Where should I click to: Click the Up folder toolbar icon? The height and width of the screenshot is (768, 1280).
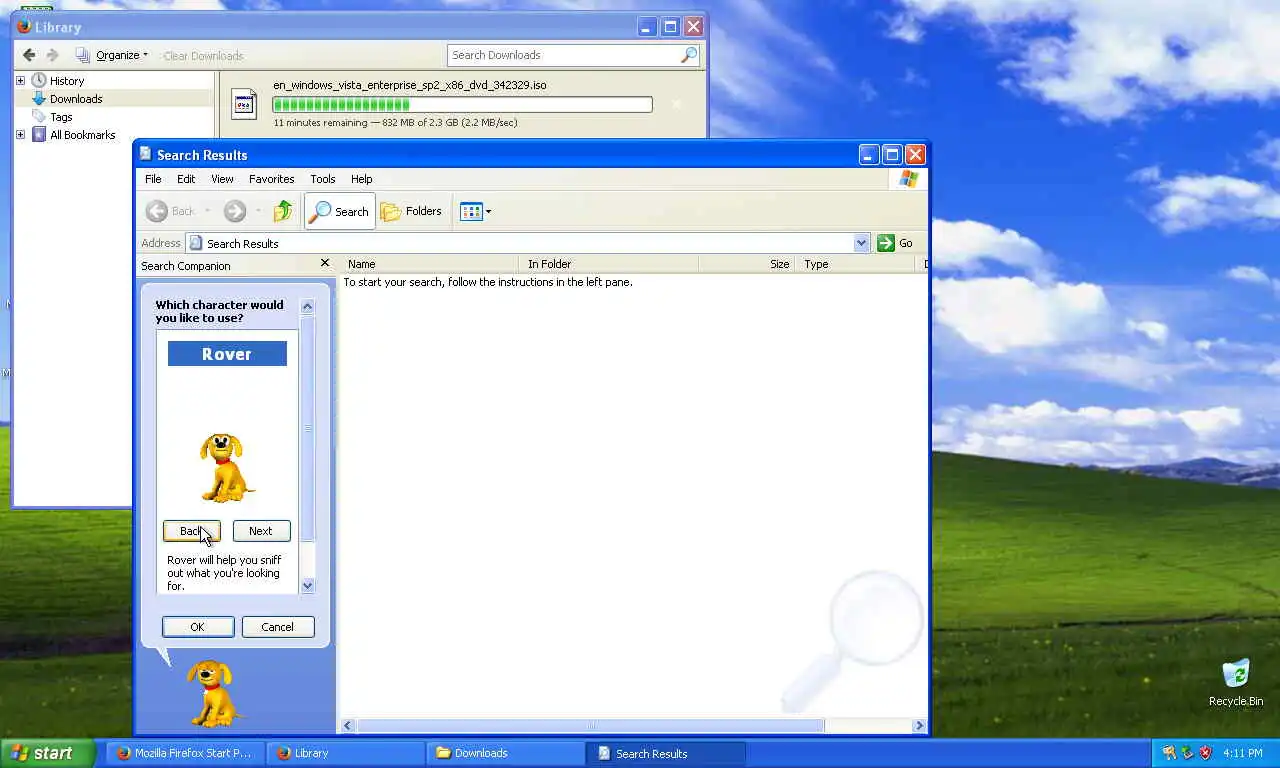click(283, 211)
